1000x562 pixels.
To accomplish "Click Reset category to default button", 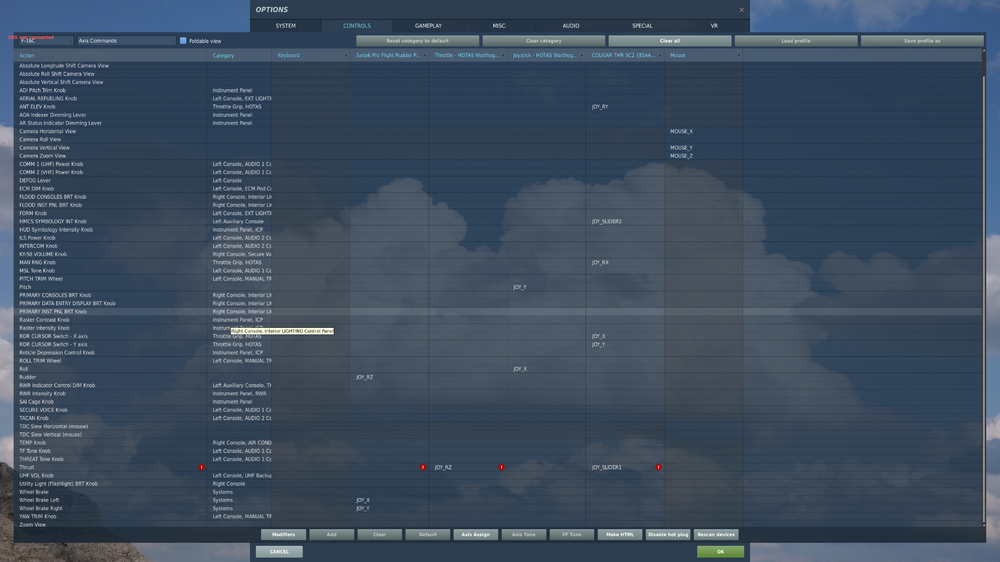I will click(417, 41).
